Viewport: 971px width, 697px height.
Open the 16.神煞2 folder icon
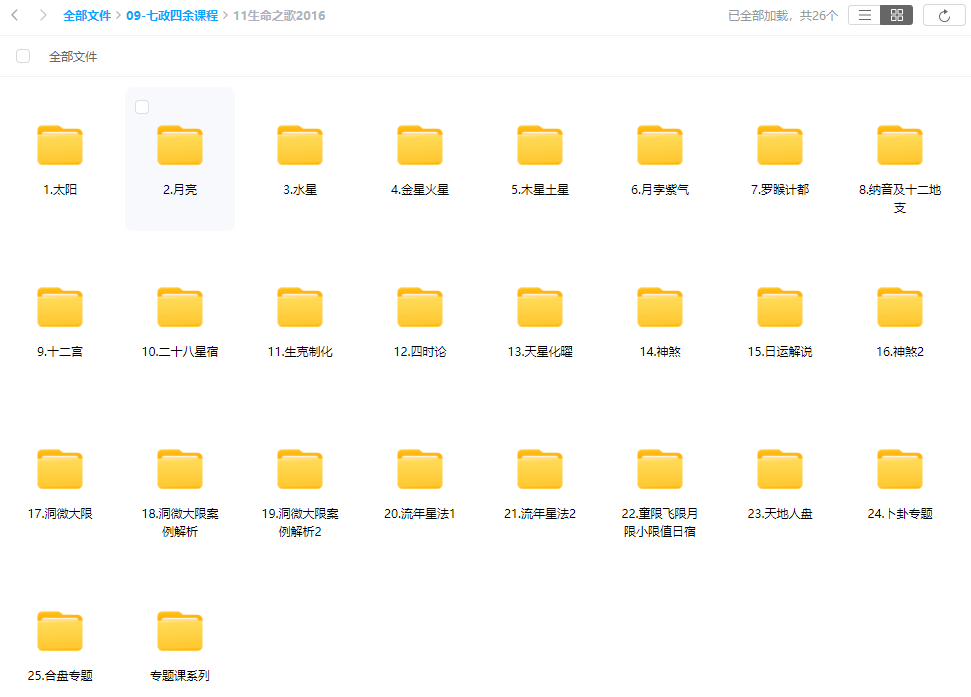900,307
